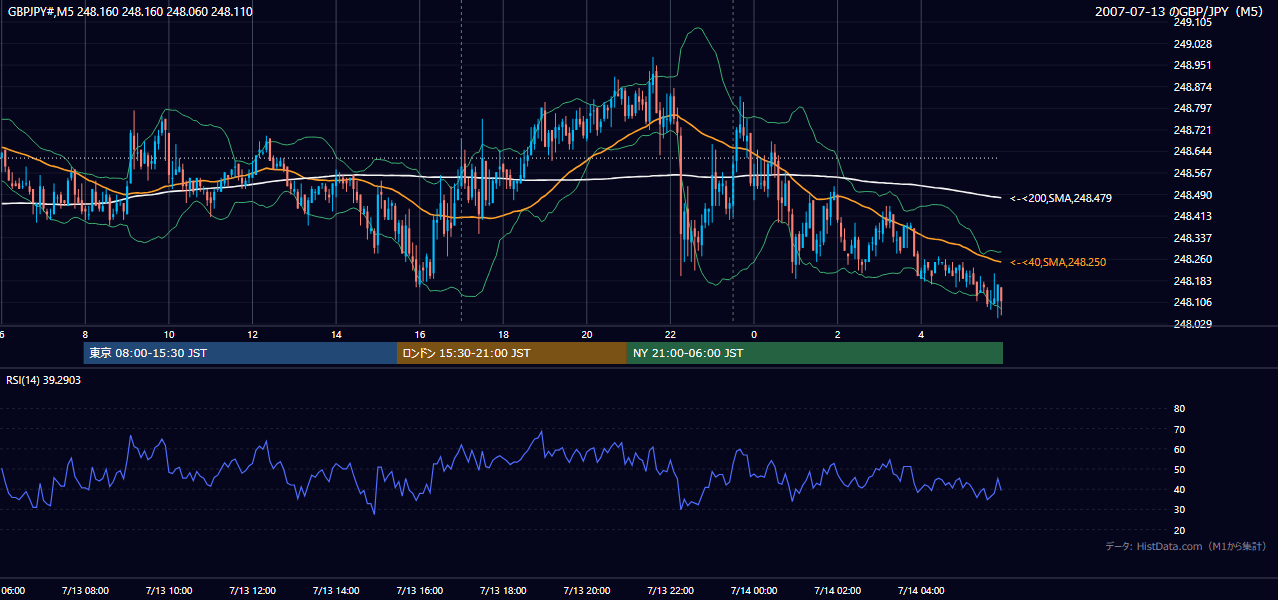Click price level 248.951 on axis
This screenshot has width=1278, height=600.
(x=1192, y=65)
